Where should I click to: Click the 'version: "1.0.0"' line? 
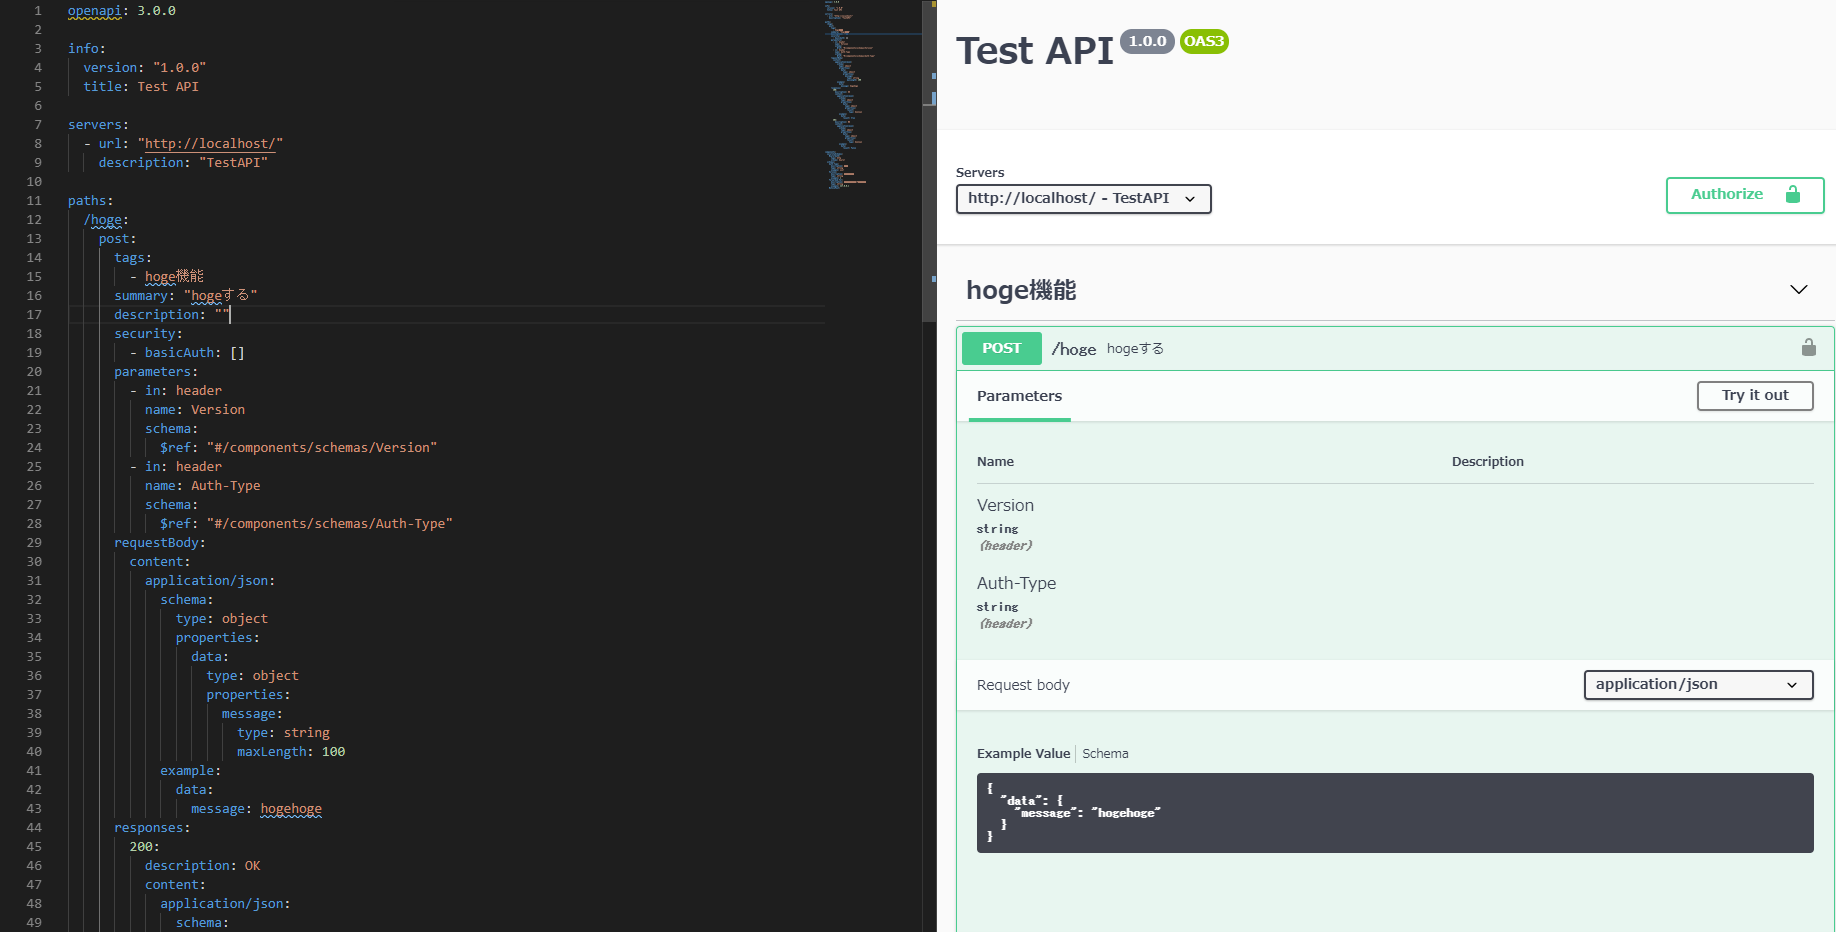(145, 68)
